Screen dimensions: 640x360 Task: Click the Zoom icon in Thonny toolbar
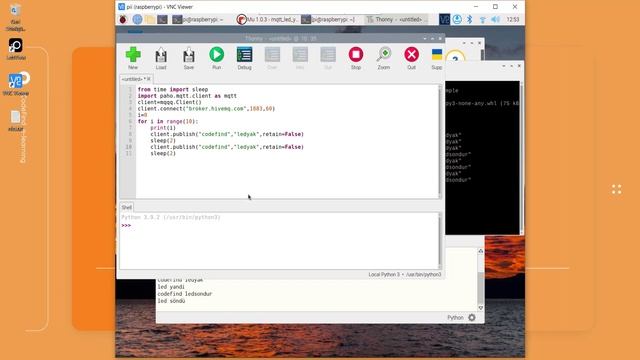pos(384,58)
